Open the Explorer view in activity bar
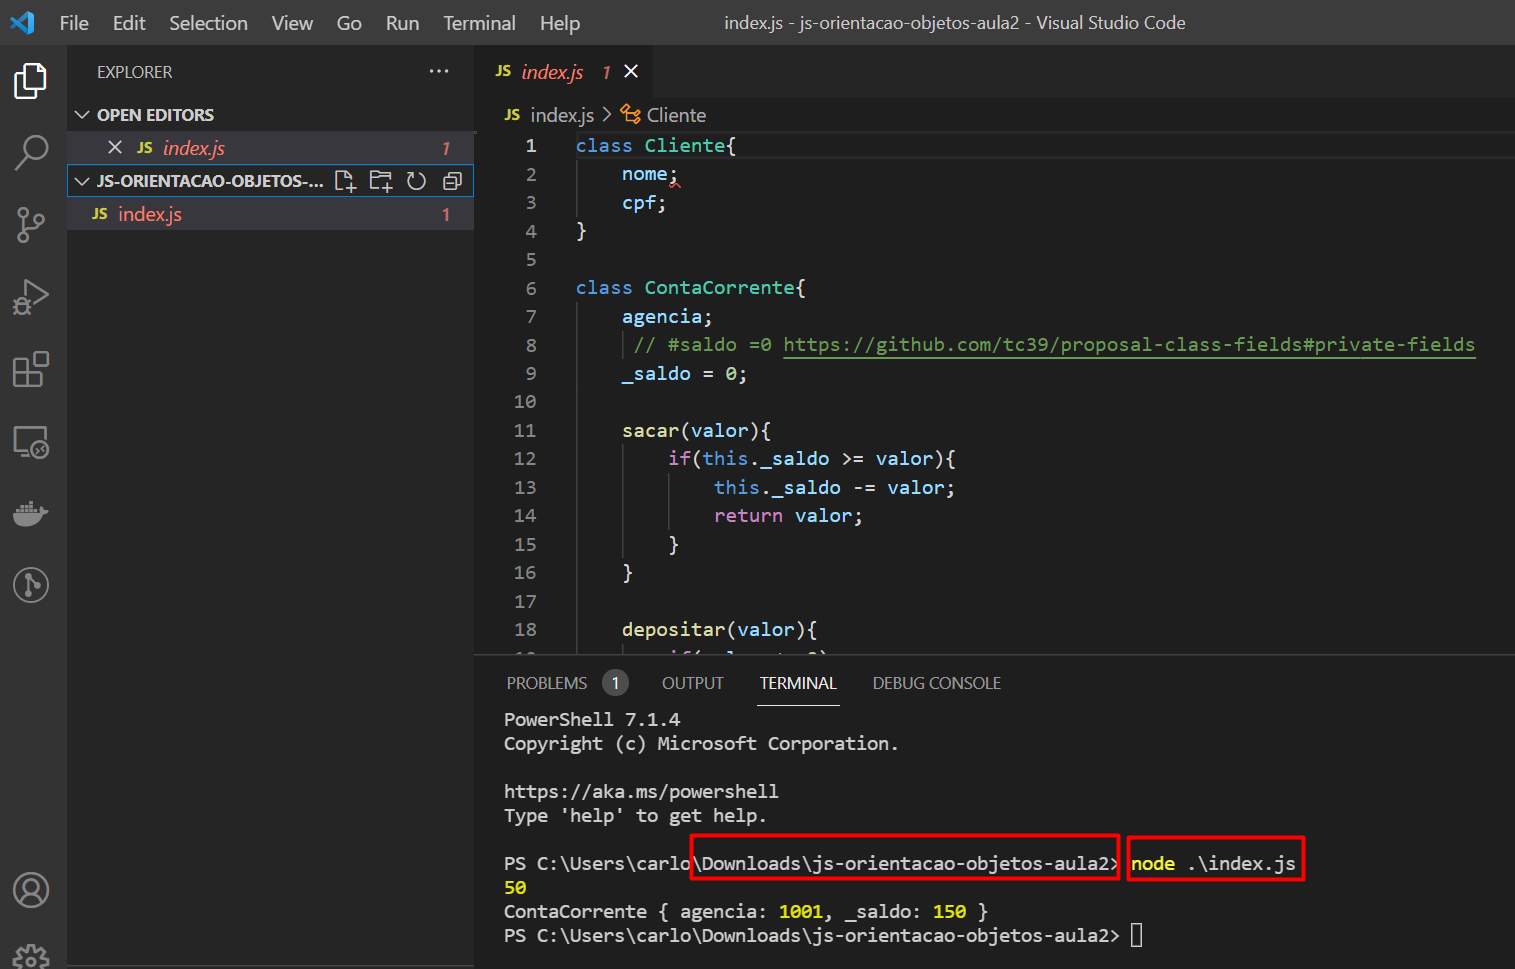1515x969 pixels. (31, 81)
